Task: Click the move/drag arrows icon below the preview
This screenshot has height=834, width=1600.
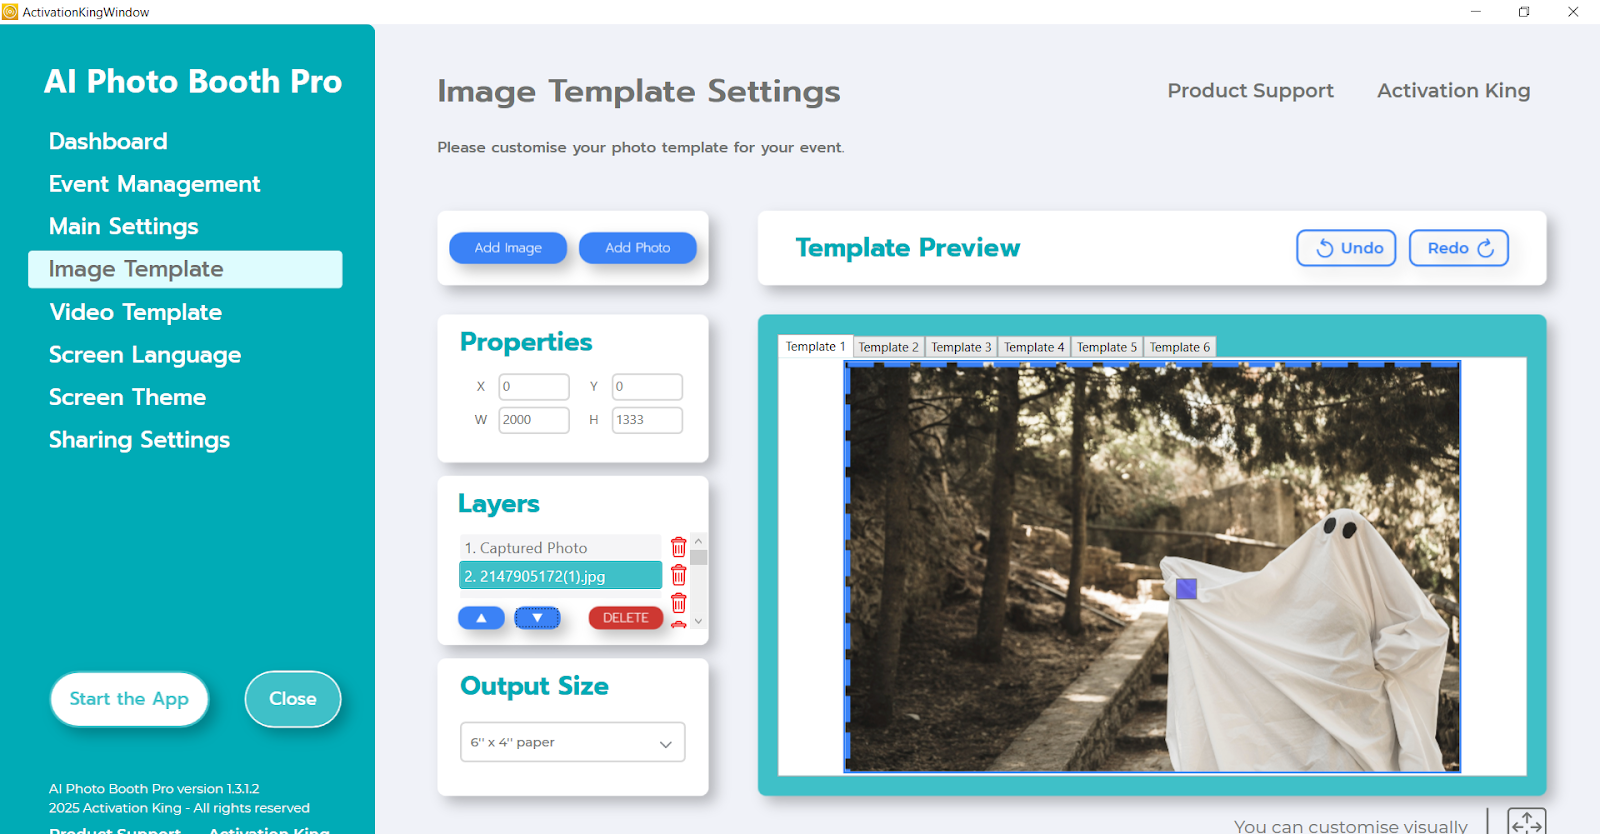Action: click(x=1526, y=822)
